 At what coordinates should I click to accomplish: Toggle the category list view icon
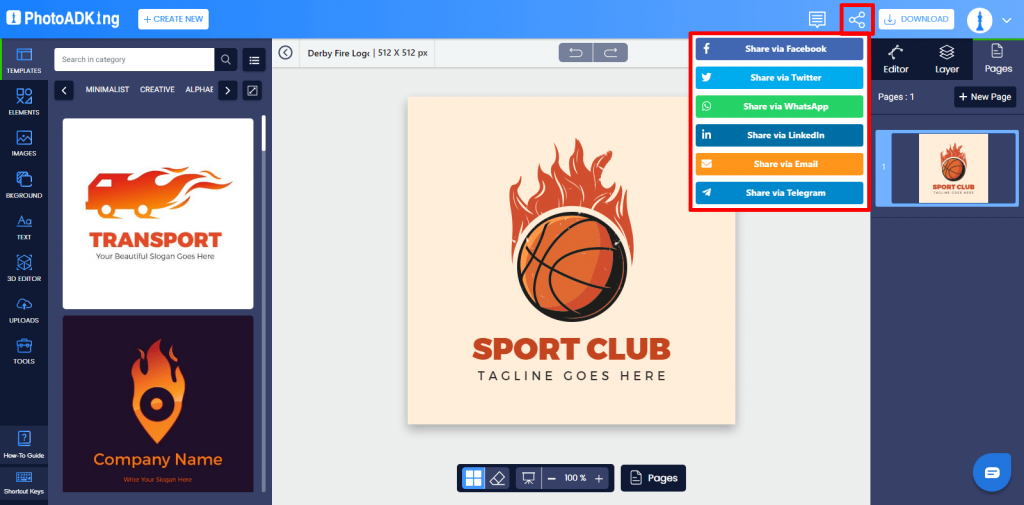(253, 59)
